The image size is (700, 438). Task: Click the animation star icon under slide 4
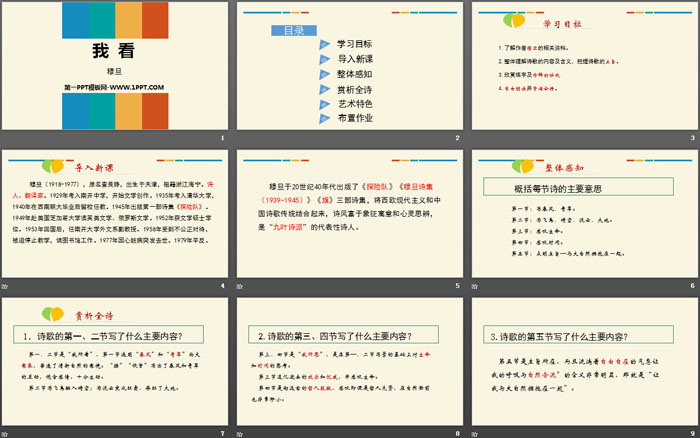(5, 286)
